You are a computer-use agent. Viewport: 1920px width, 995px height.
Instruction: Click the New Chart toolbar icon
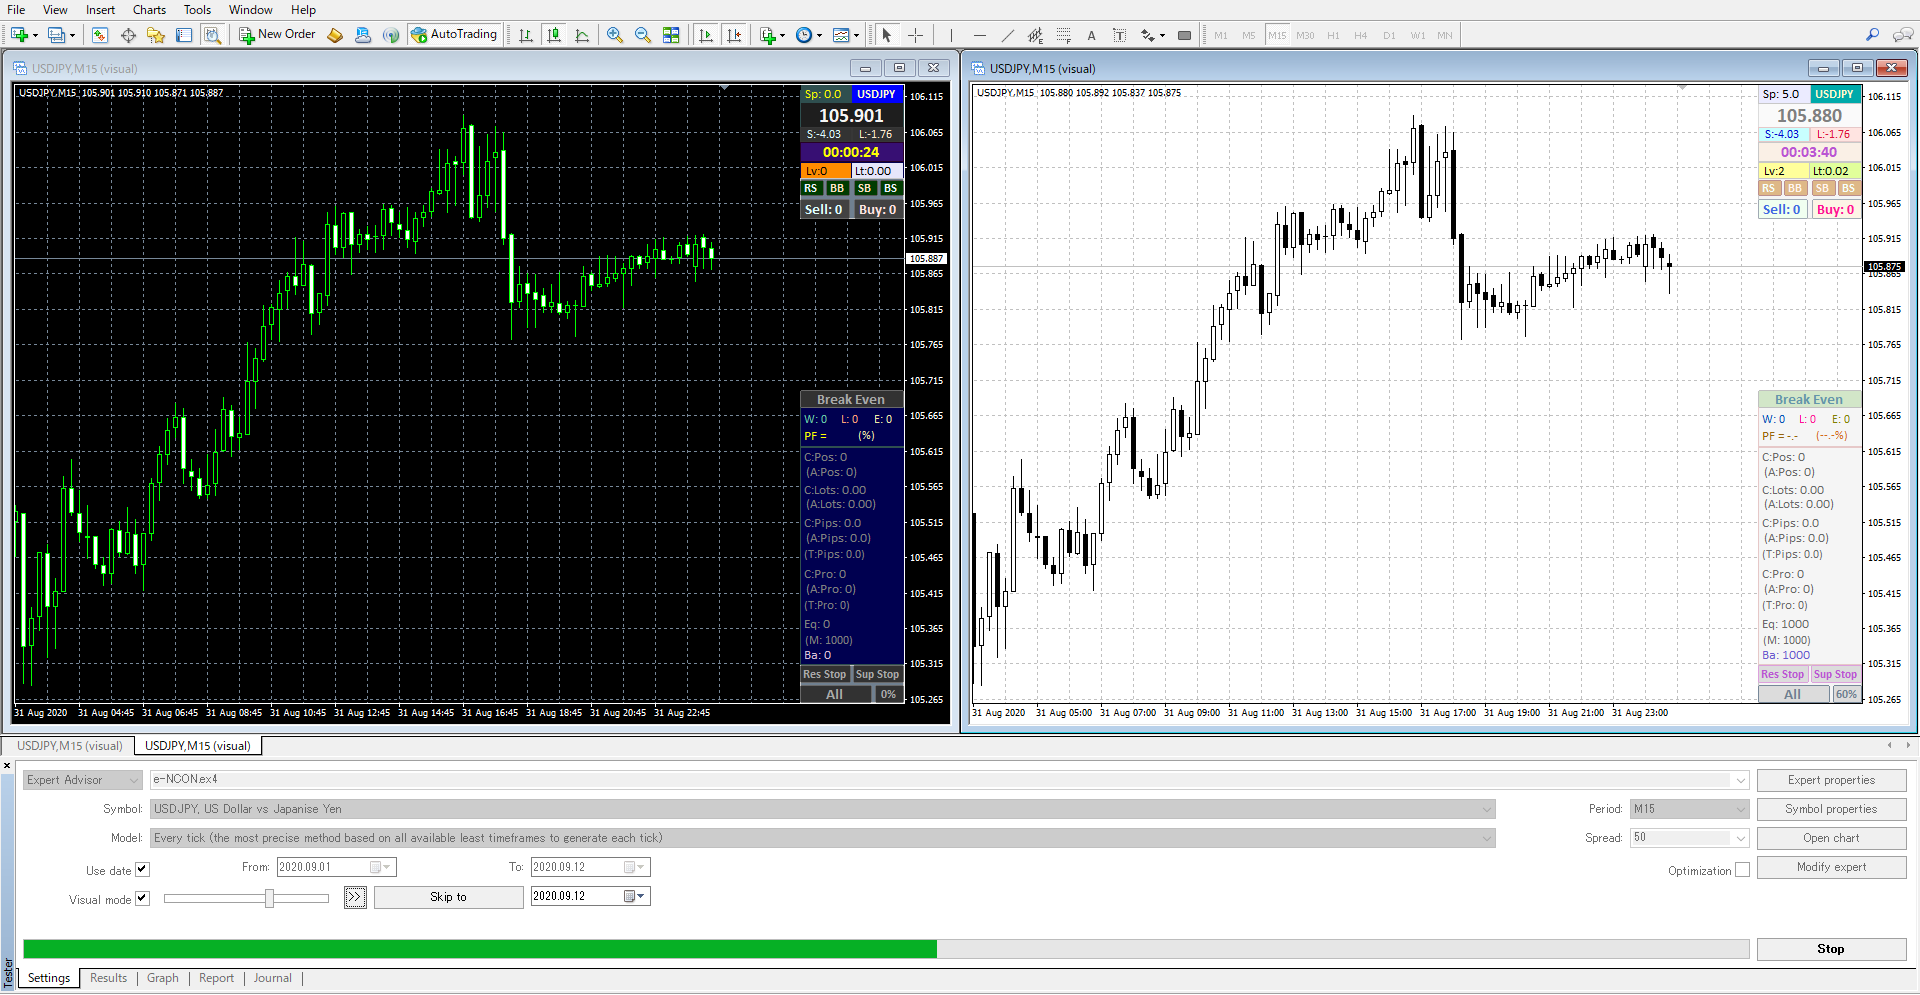tap(19, 35)
